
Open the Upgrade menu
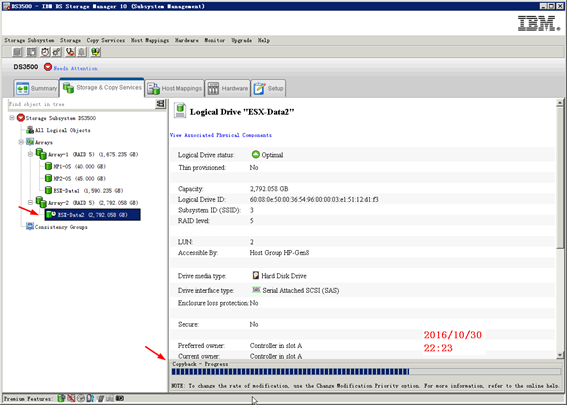pos(242,40)
